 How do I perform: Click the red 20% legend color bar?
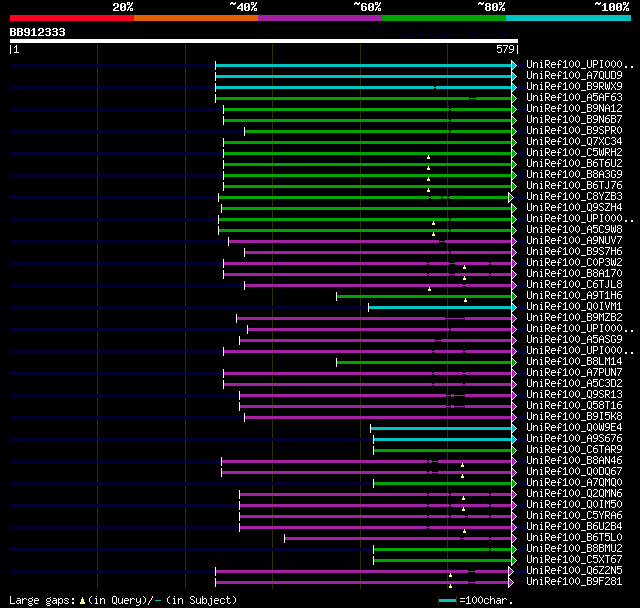[x=72, y=18]
